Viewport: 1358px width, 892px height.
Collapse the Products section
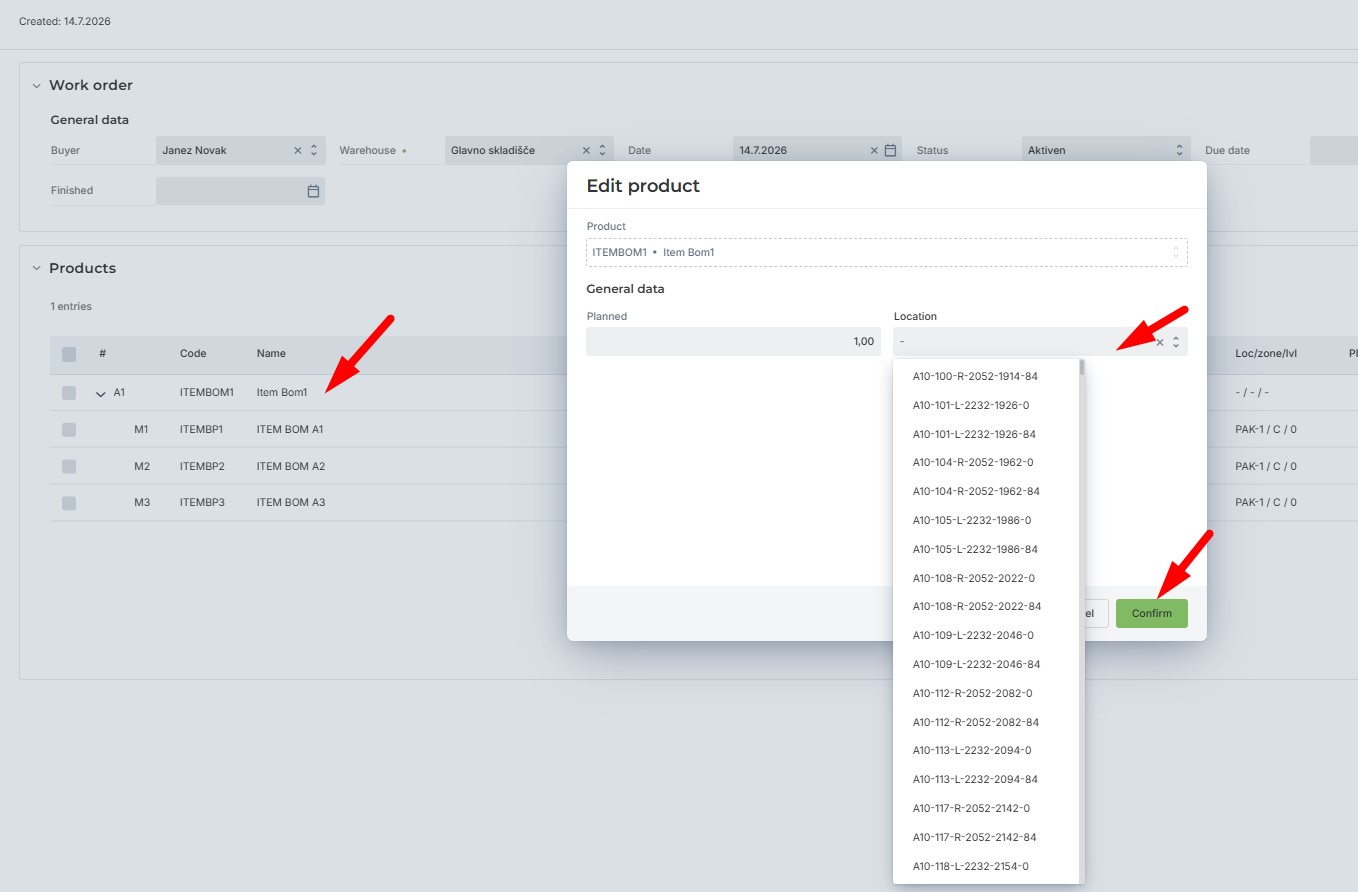[x=36, y=268]
